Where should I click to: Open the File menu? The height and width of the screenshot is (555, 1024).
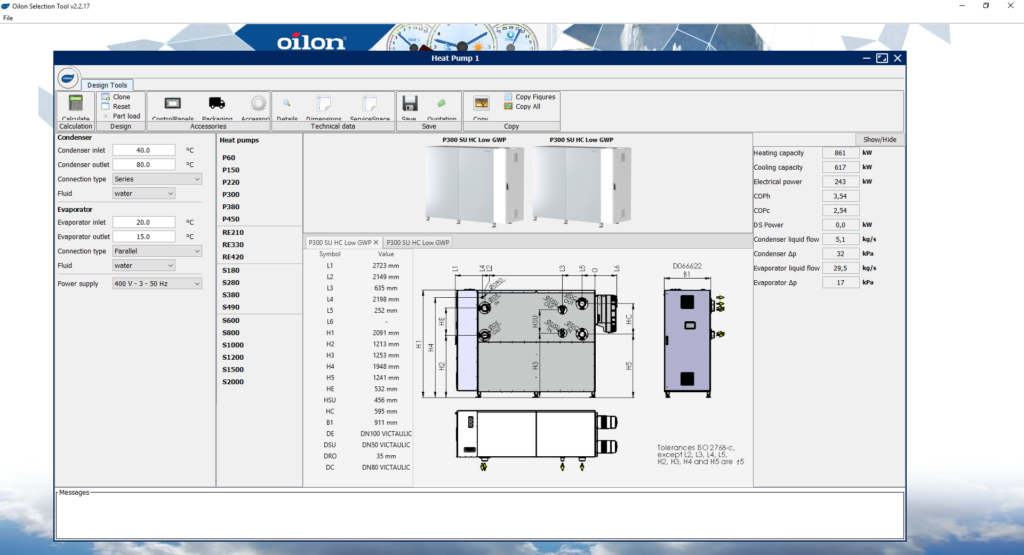click(8, 18)
